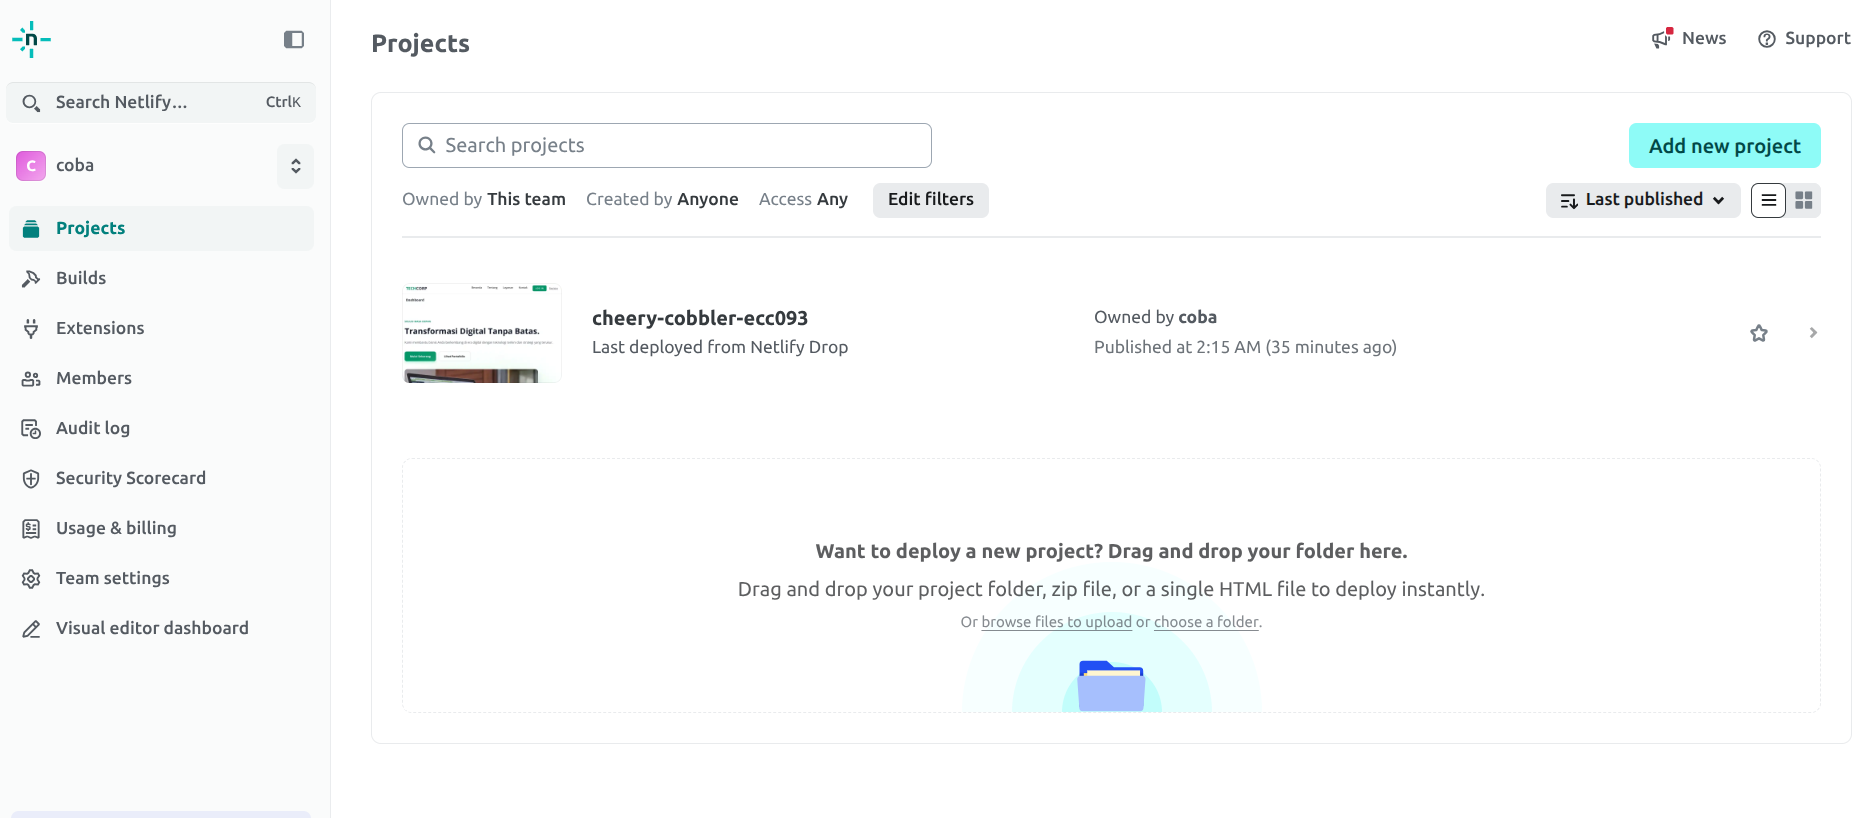Click the folder upload illustration
Screen dimensions: 1875x818
pos(1111,686)
